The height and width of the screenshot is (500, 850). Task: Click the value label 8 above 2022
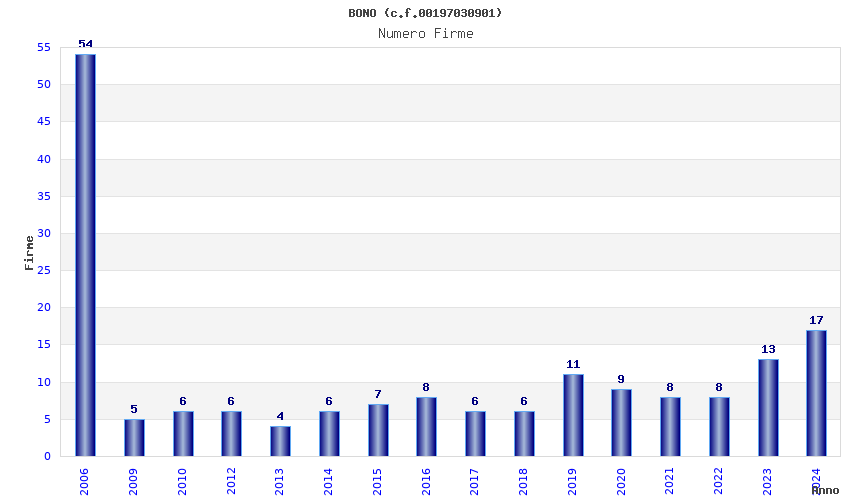click(719, 387)
